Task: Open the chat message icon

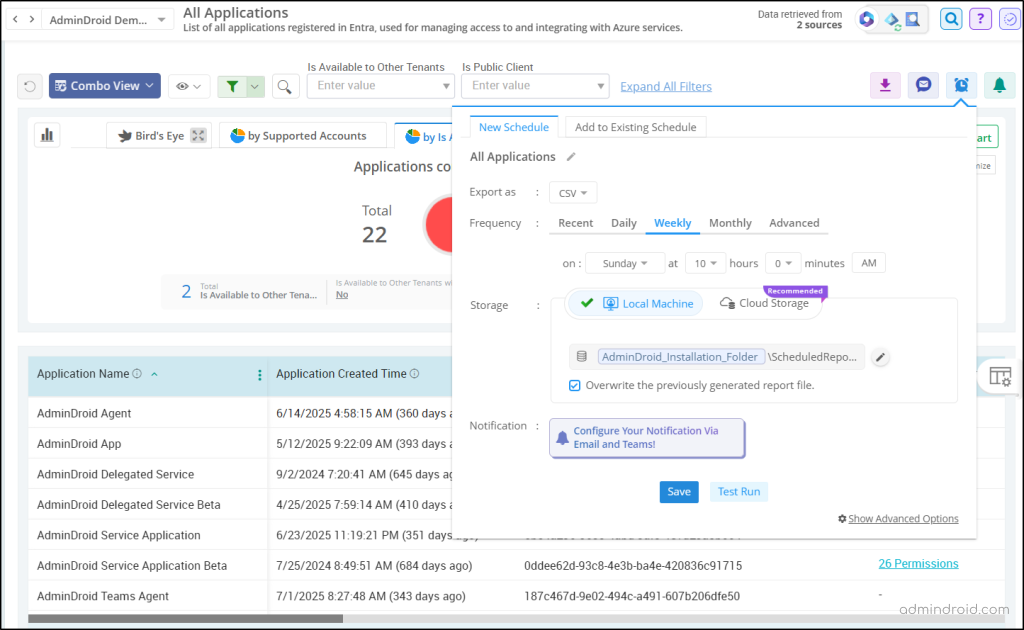Action: (923, 85)
